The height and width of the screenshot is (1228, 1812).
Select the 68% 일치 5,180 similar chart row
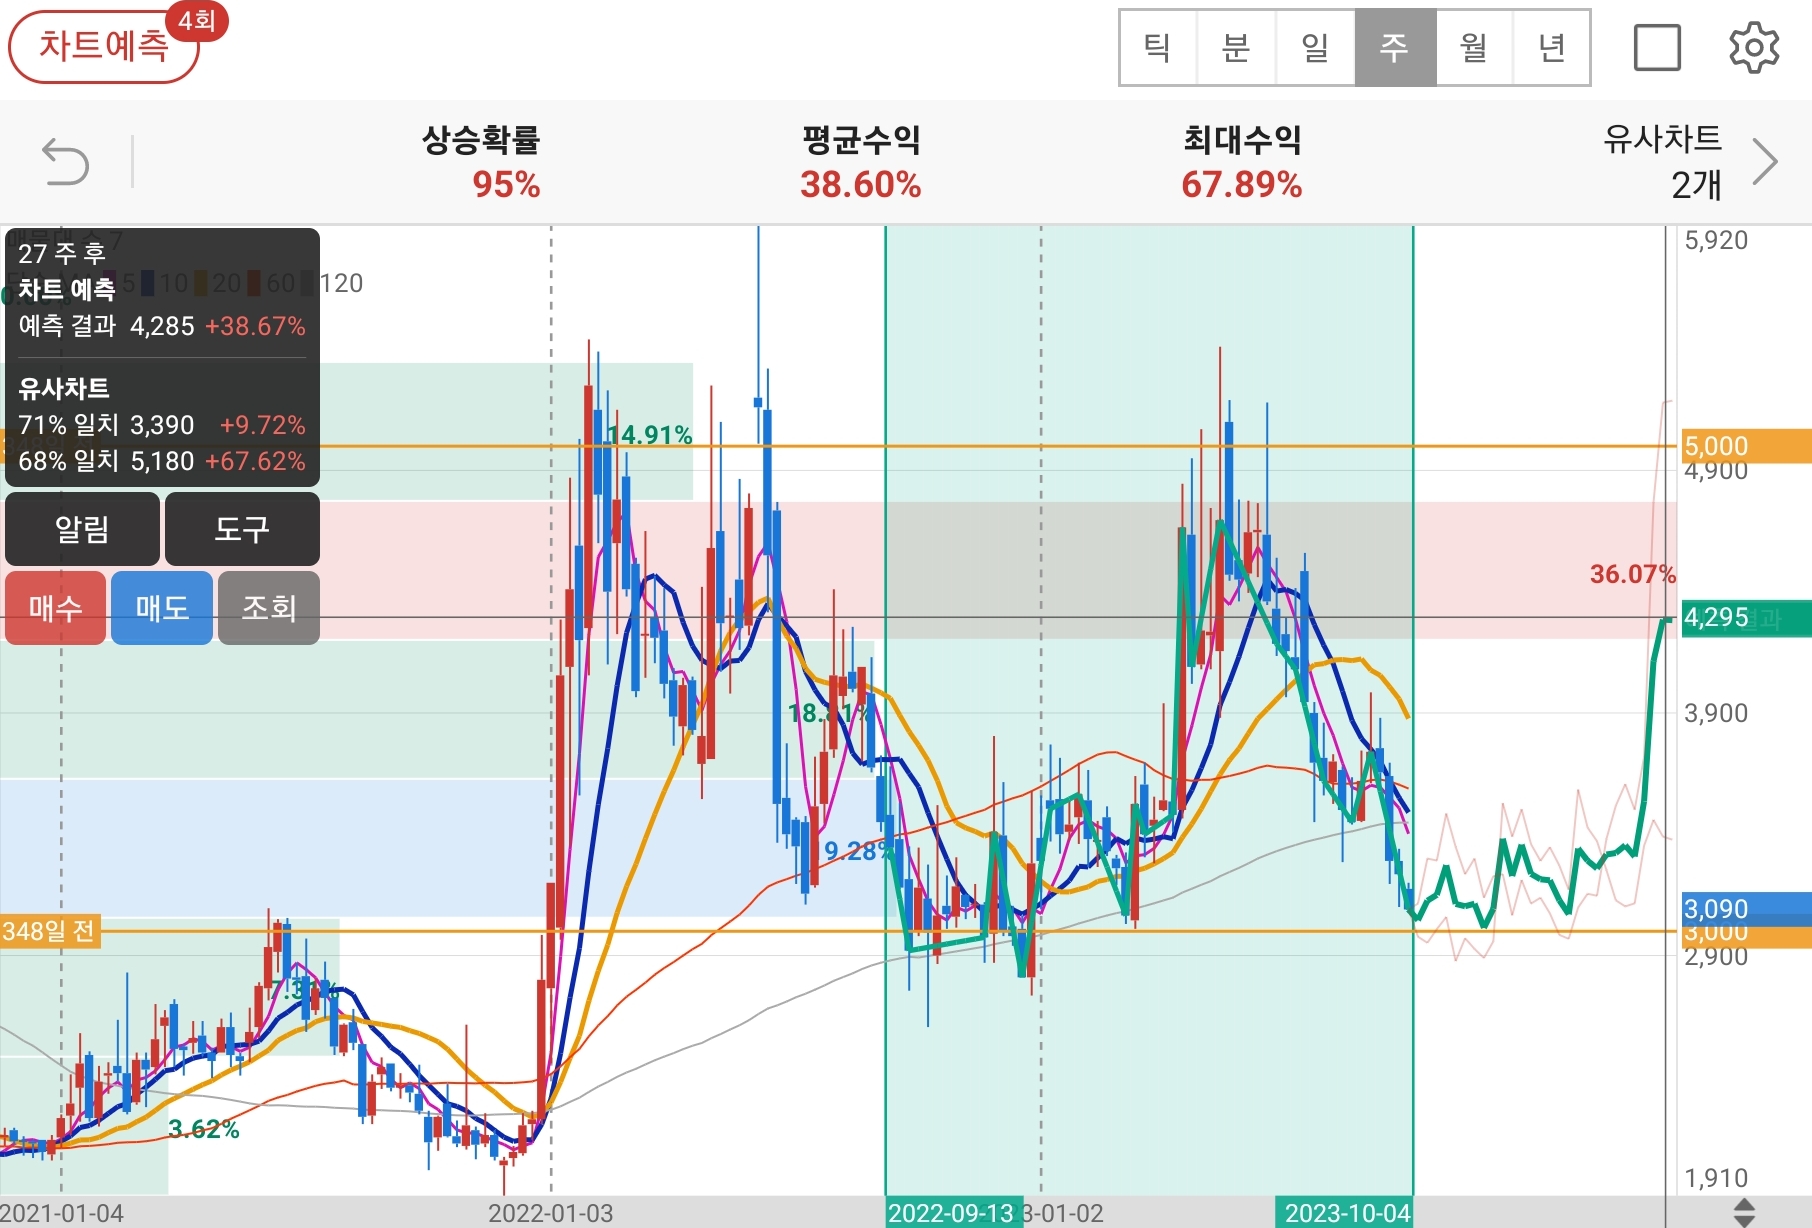(x=162, y=461)
